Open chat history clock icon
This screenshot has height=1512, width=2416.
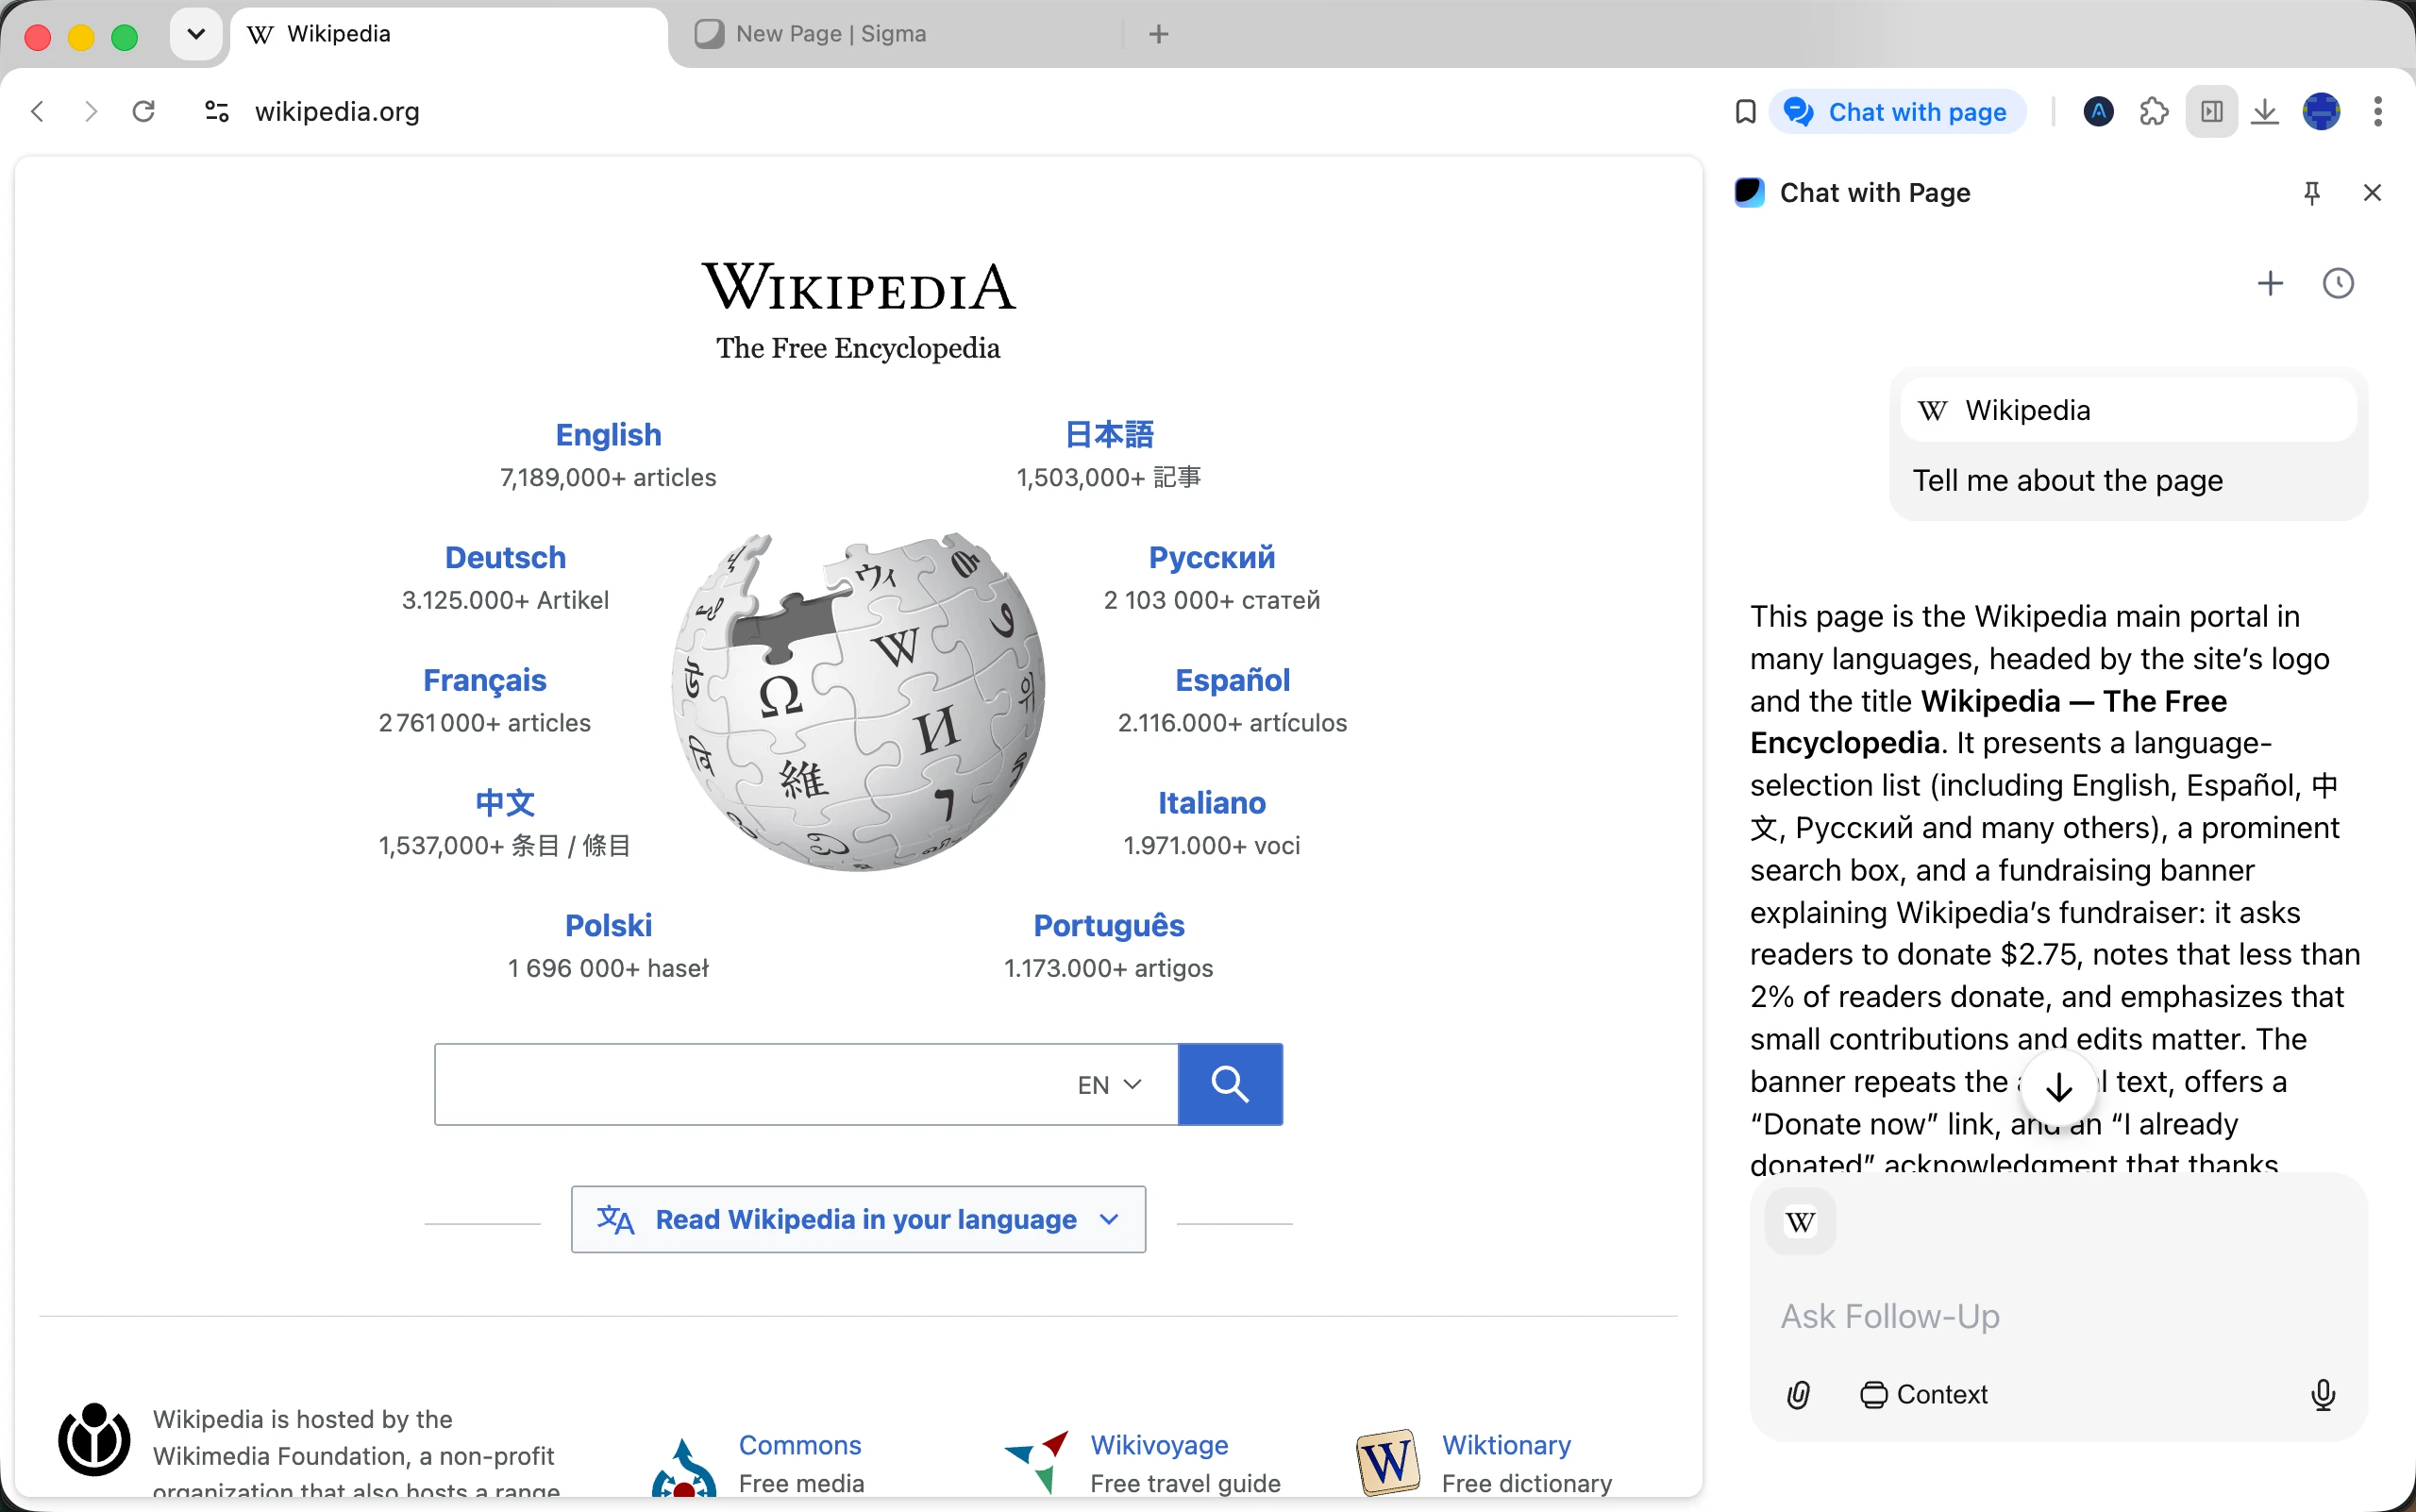tap(2338, 284)
